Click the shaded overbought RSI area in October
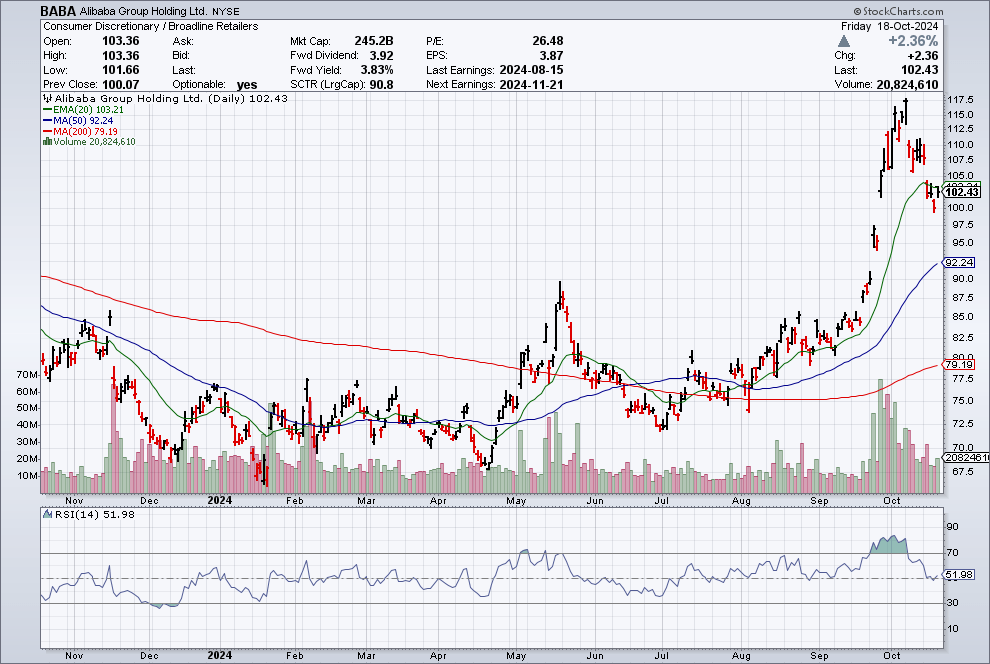The height and width of the screenshot is (664, 990). [889, 546]
